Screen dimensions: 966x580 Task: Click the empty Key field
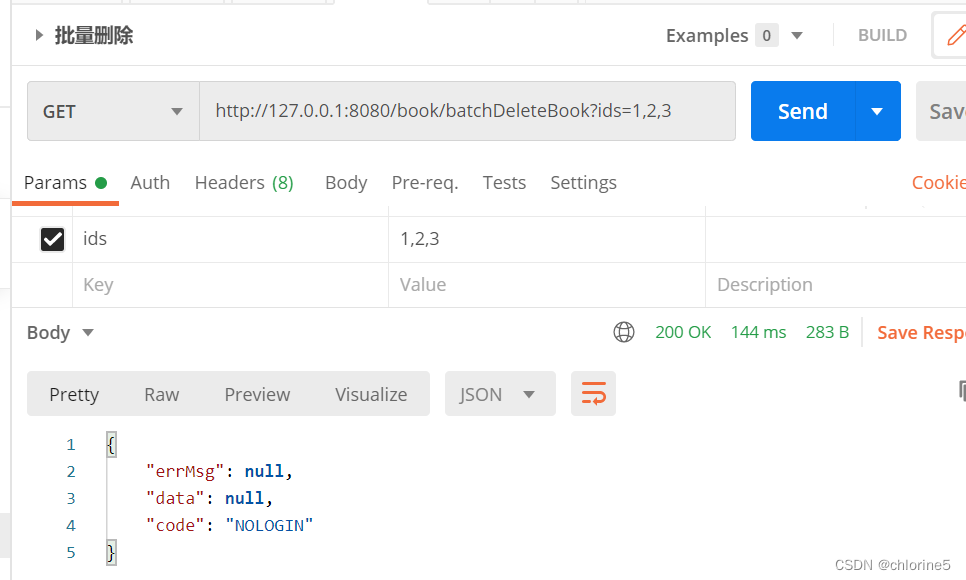(230, 285)
